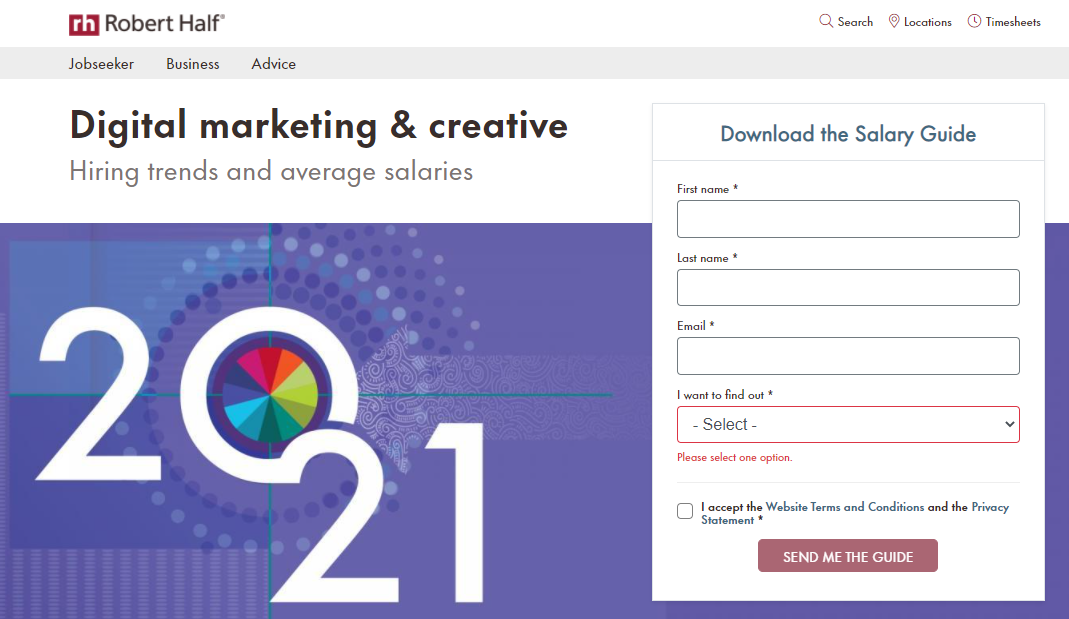Screen dimensions: 1069x619
Task: Open the Website Terms and Conditions link
Action: (845, 507)
